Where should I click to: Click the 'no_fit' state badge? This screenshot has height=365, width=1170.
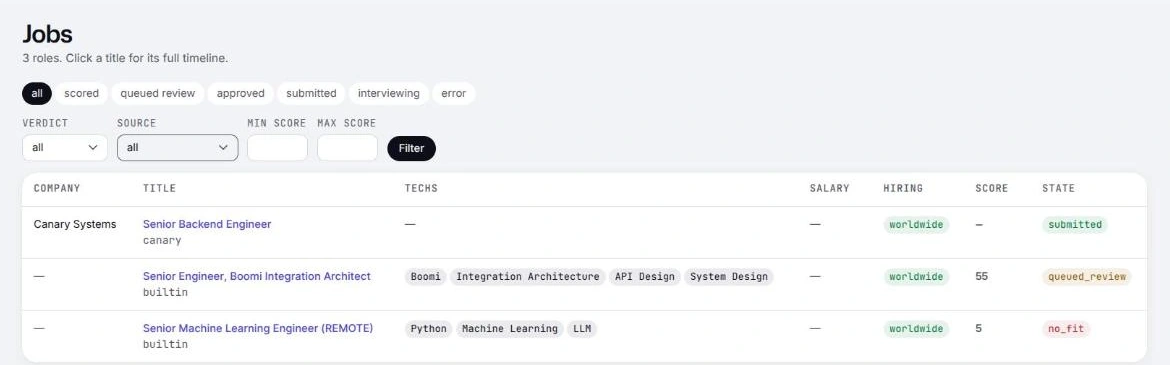pos(1066,329)
